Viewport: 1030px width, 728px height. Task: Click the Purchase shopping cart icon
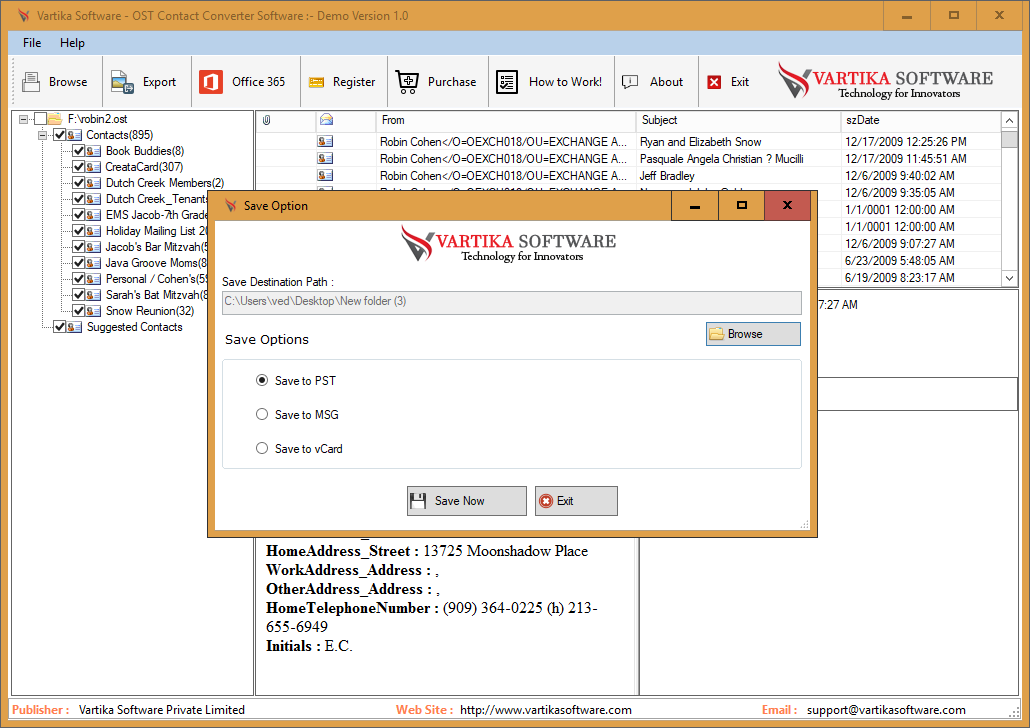pos(407,82)
